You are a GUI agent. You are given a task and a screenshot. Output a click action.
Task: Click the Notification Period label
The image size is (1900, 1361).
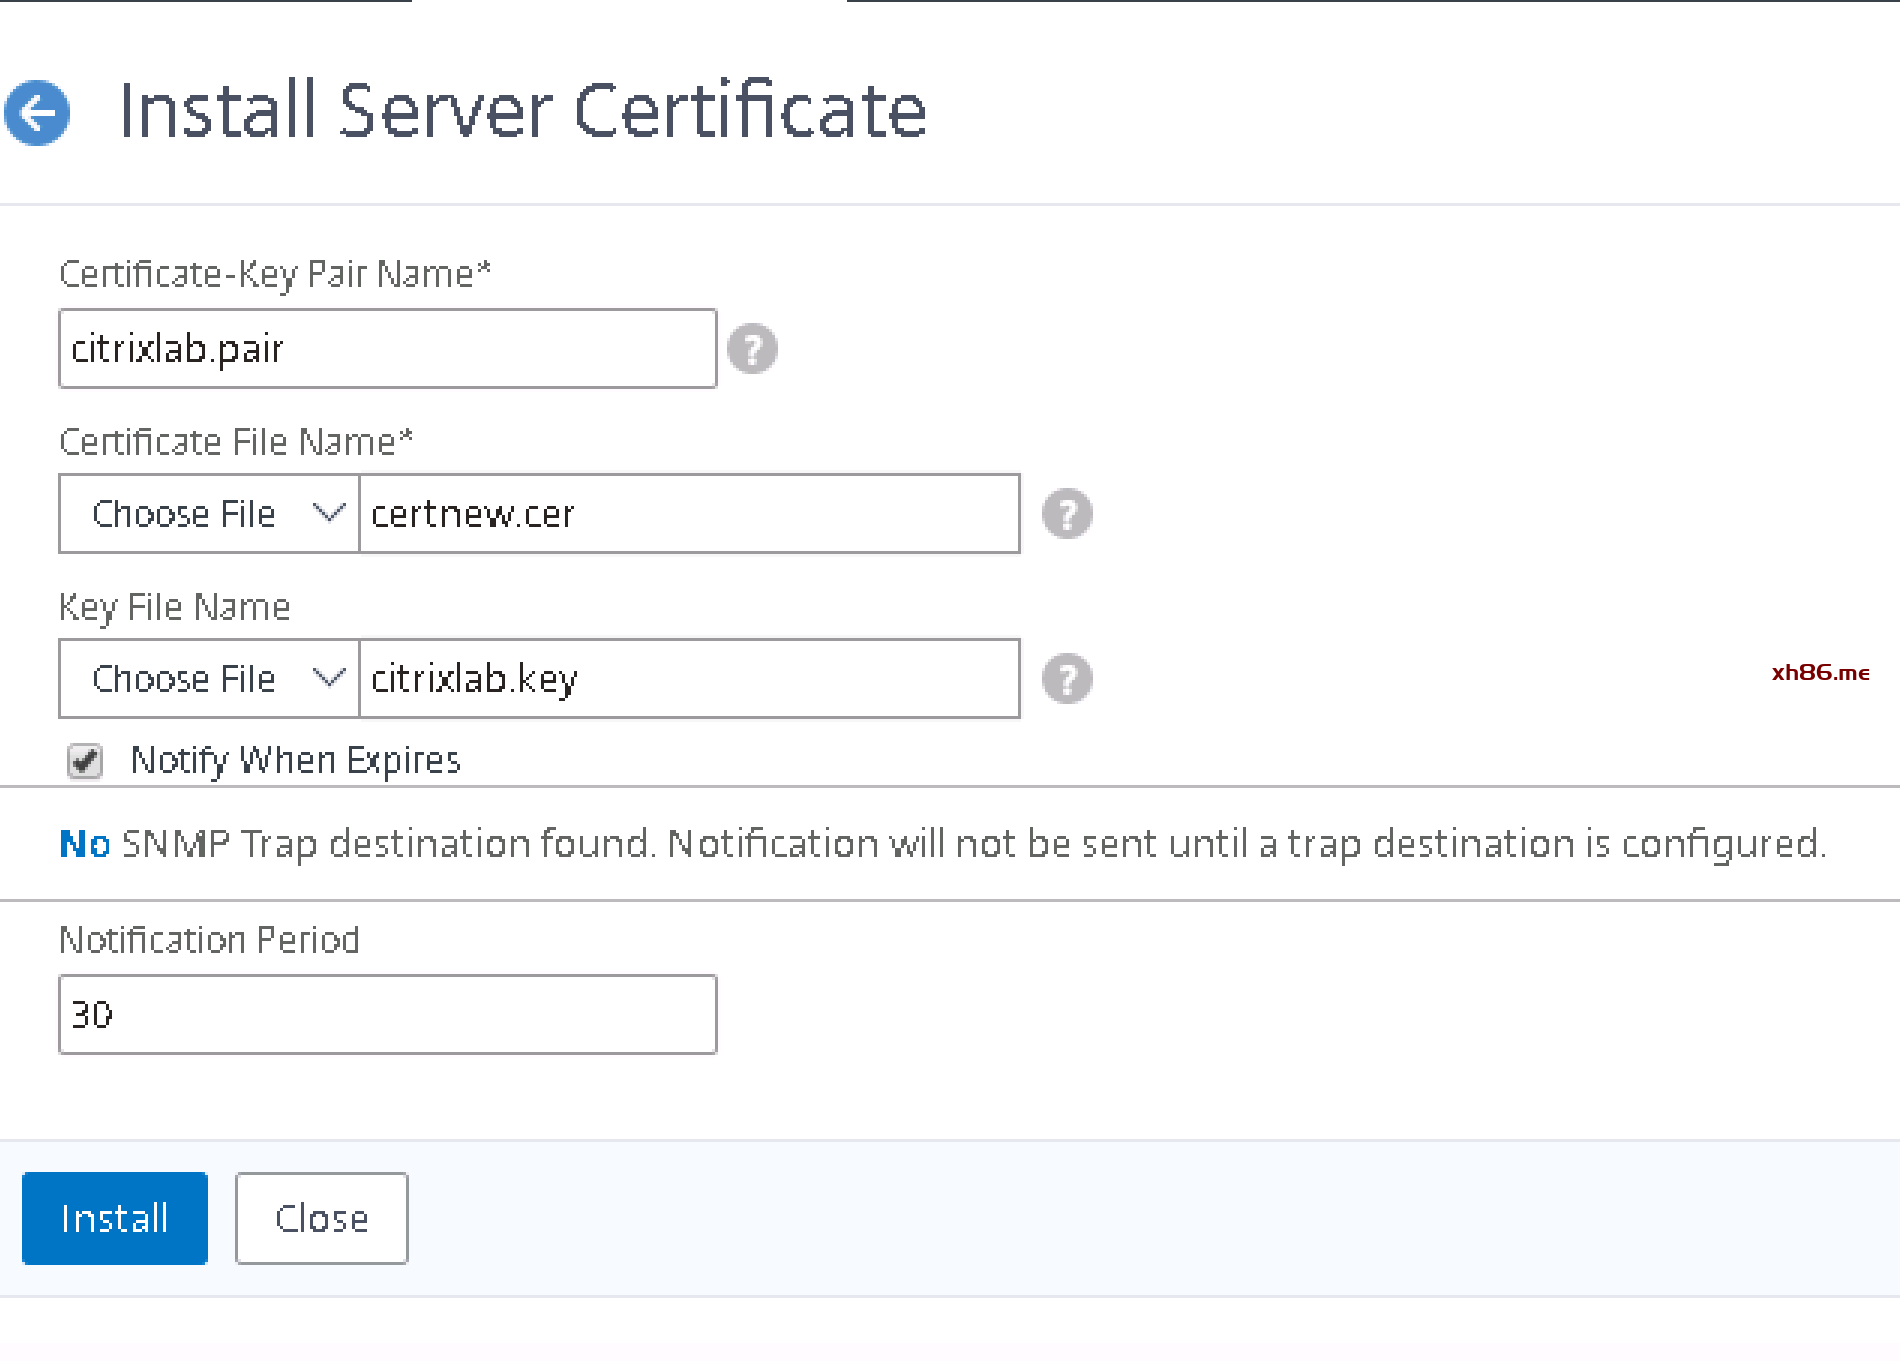coord(209,940)
